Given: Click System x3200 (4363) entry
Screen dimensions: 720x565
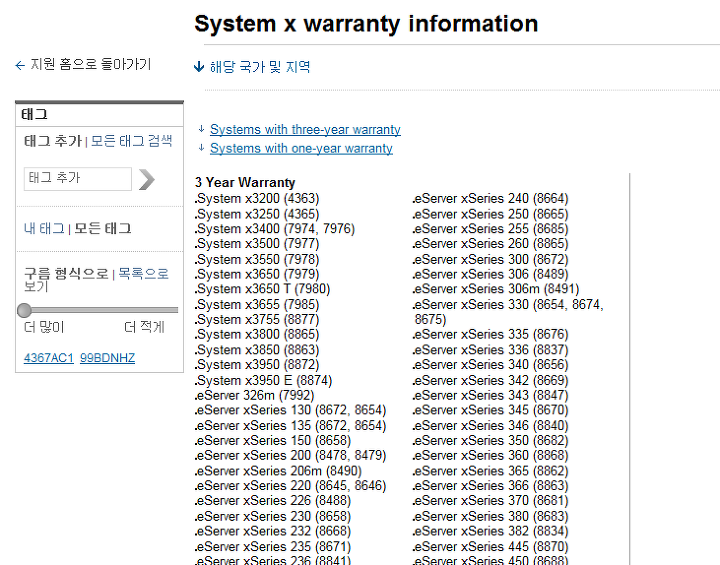Looking at the screenshot, I should (257, 198).
